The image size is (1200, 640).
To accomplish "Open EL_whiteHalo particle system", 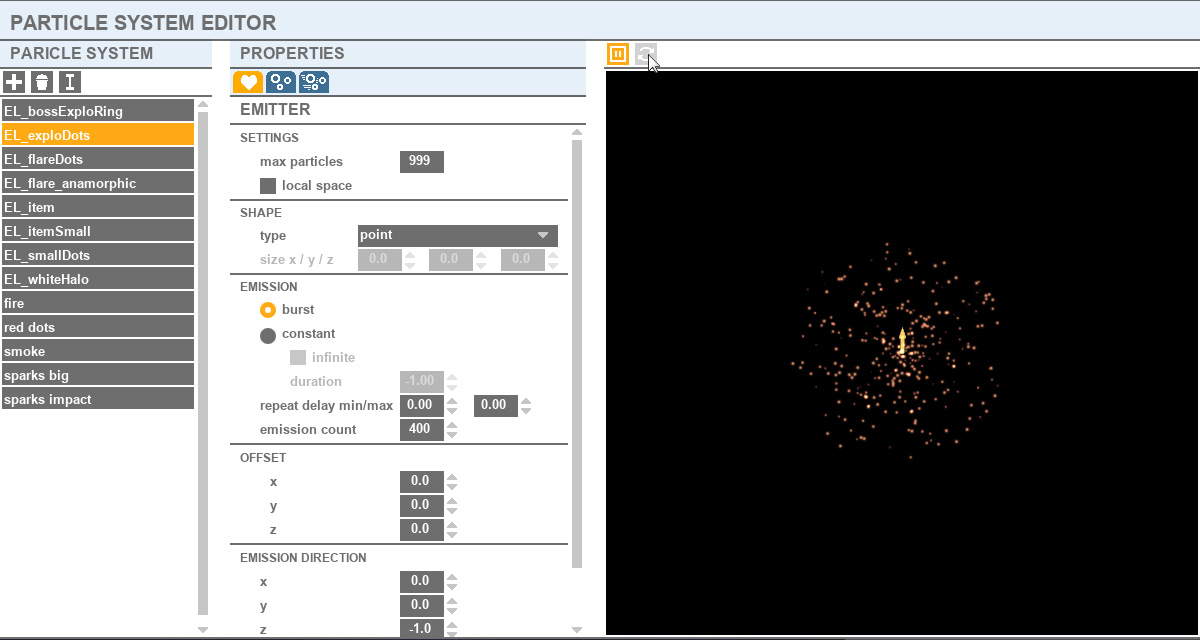I will pyautogui.click(x=98, y=279).
